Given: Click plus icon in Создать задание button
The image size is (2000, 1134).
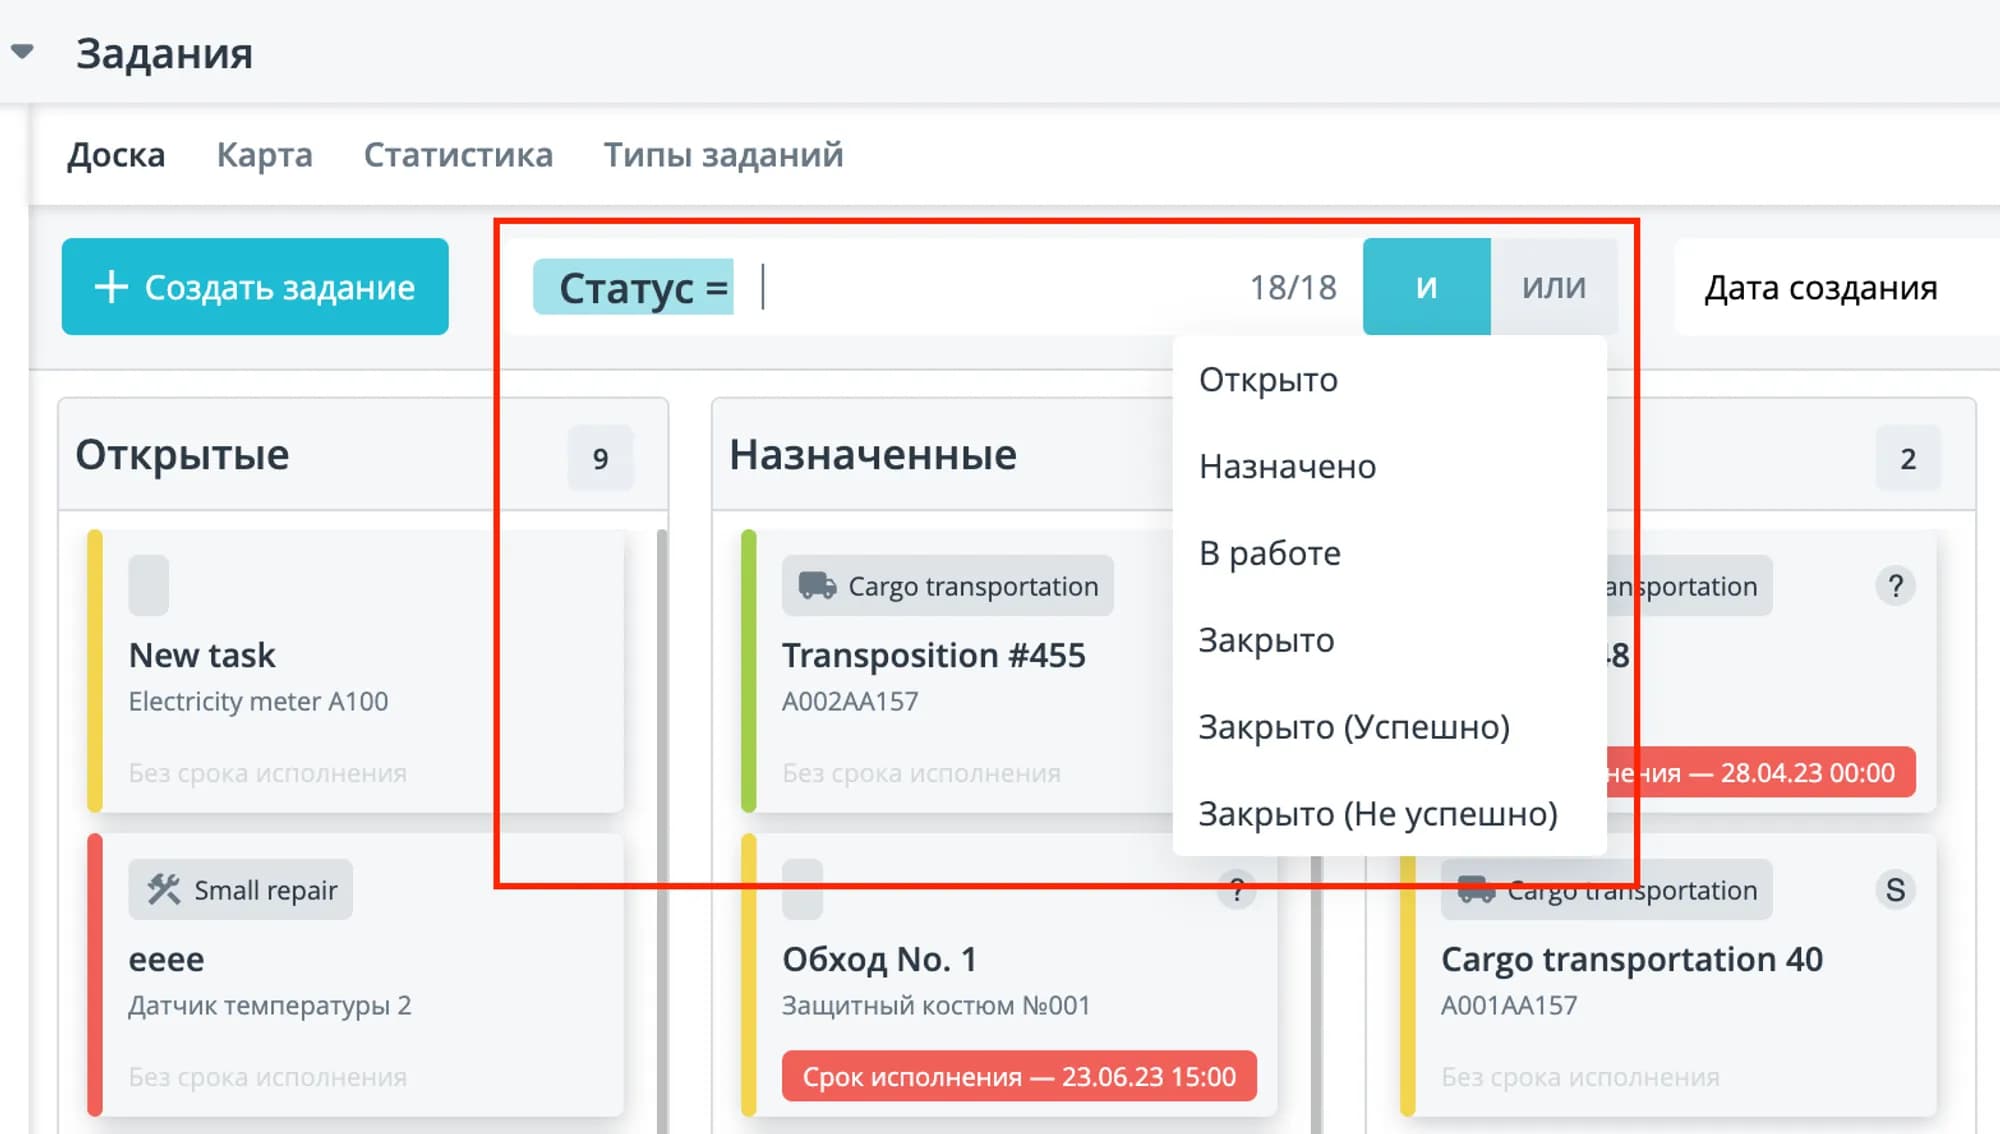Looking at the screenshot, I should (111, 287).
